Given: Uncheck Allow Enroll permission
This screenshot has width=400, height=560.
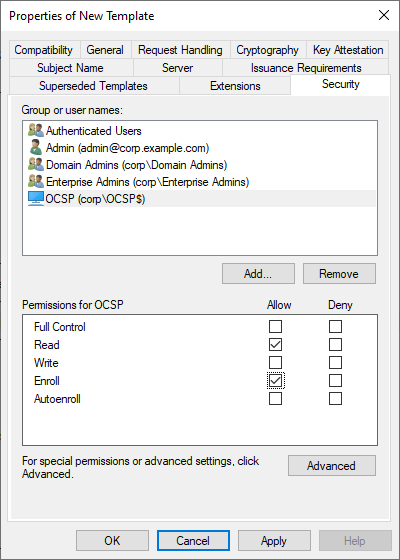Looking at the screenshot, I should tap(275, 381).
